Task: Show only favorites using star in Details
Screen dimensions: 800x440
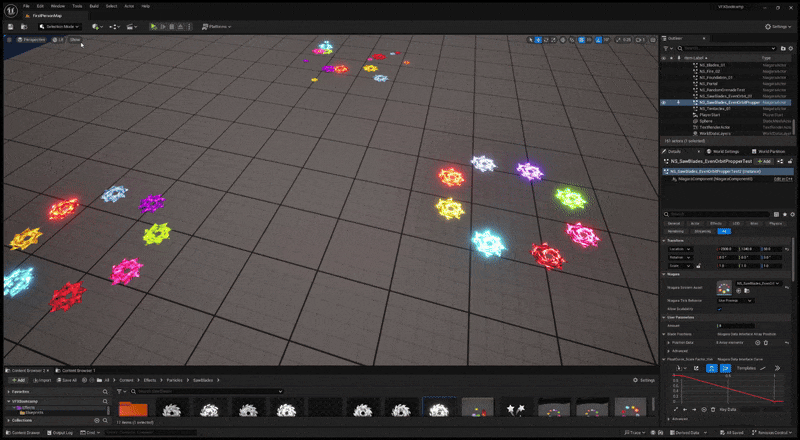Action: point(785,214)
